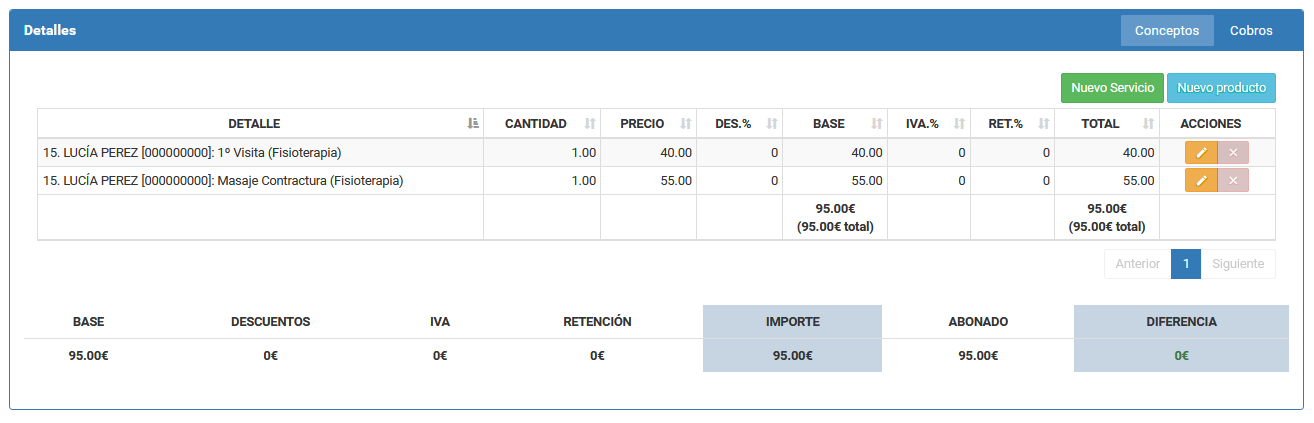
Task: Edit the 1º Visita row with pencil icon
Action: 1201,152
